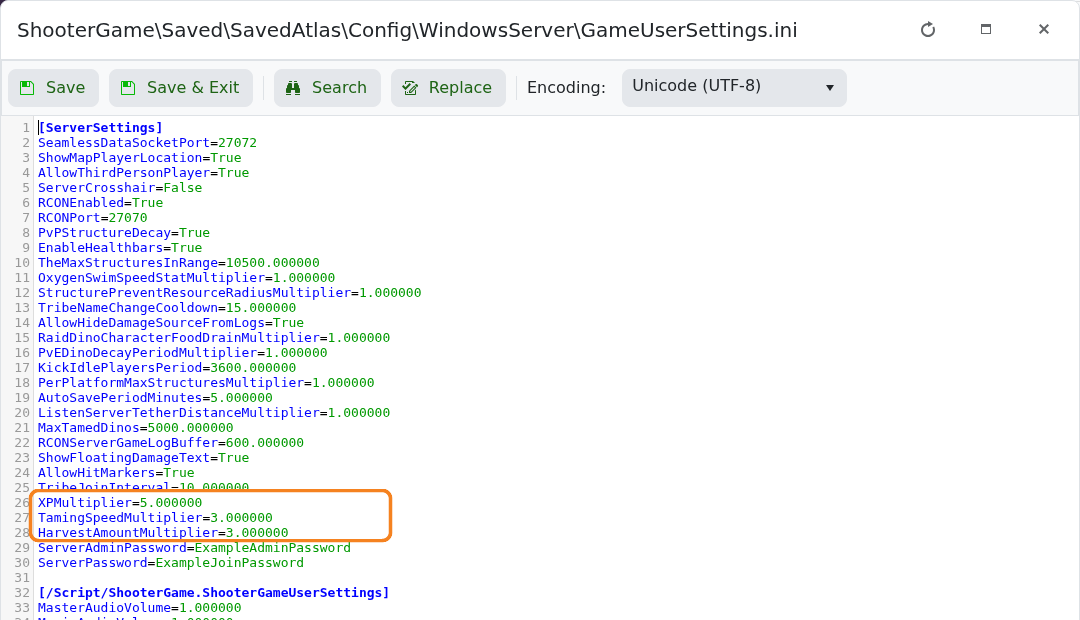The image size is (1080, 620).
Task: Click the RaidDinoCharacterFoodDrainMultiplier line
Action: (x=214, y=338)
